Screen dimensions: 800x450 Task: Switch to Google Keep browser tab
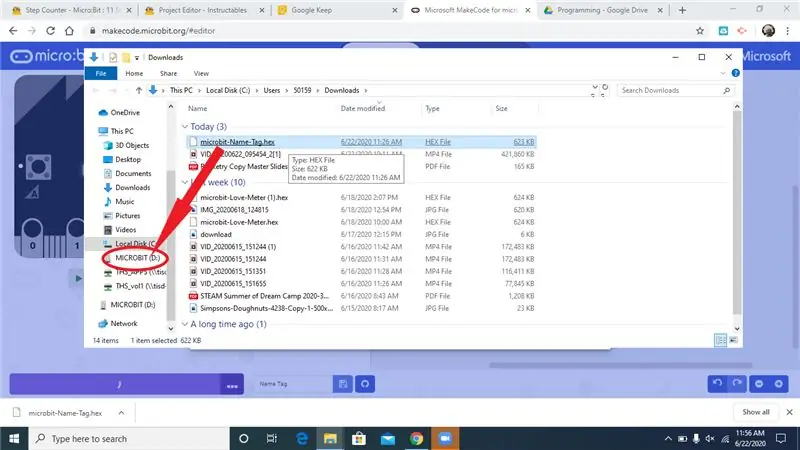pos(311,10)
